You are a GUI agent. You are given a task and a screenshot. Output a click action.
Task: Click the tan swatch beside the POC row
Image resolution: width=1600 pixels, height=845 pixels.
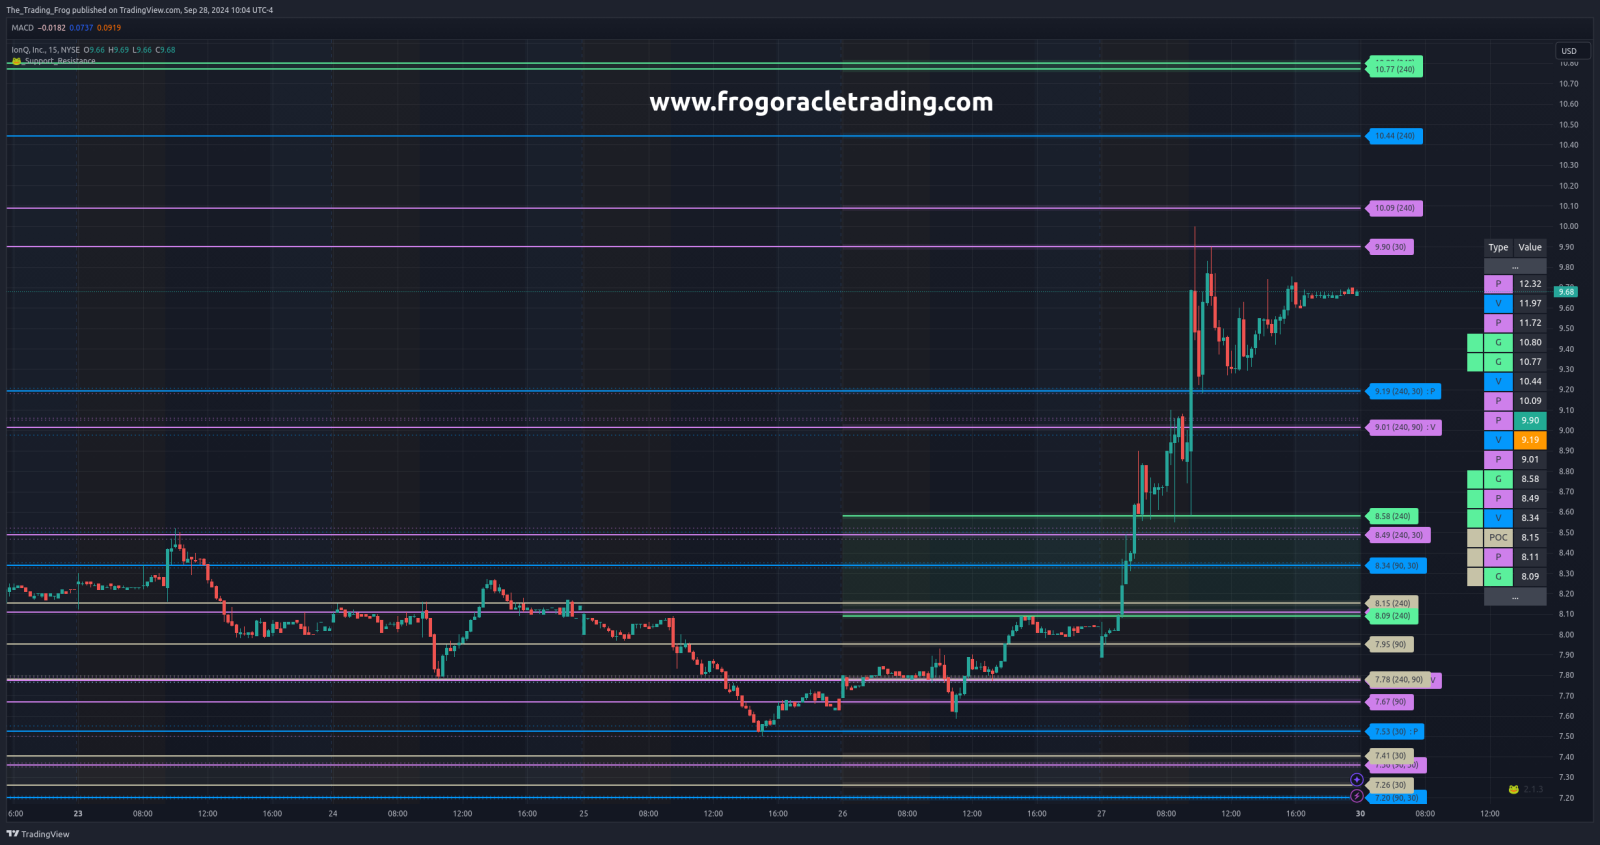point(1475,538)
